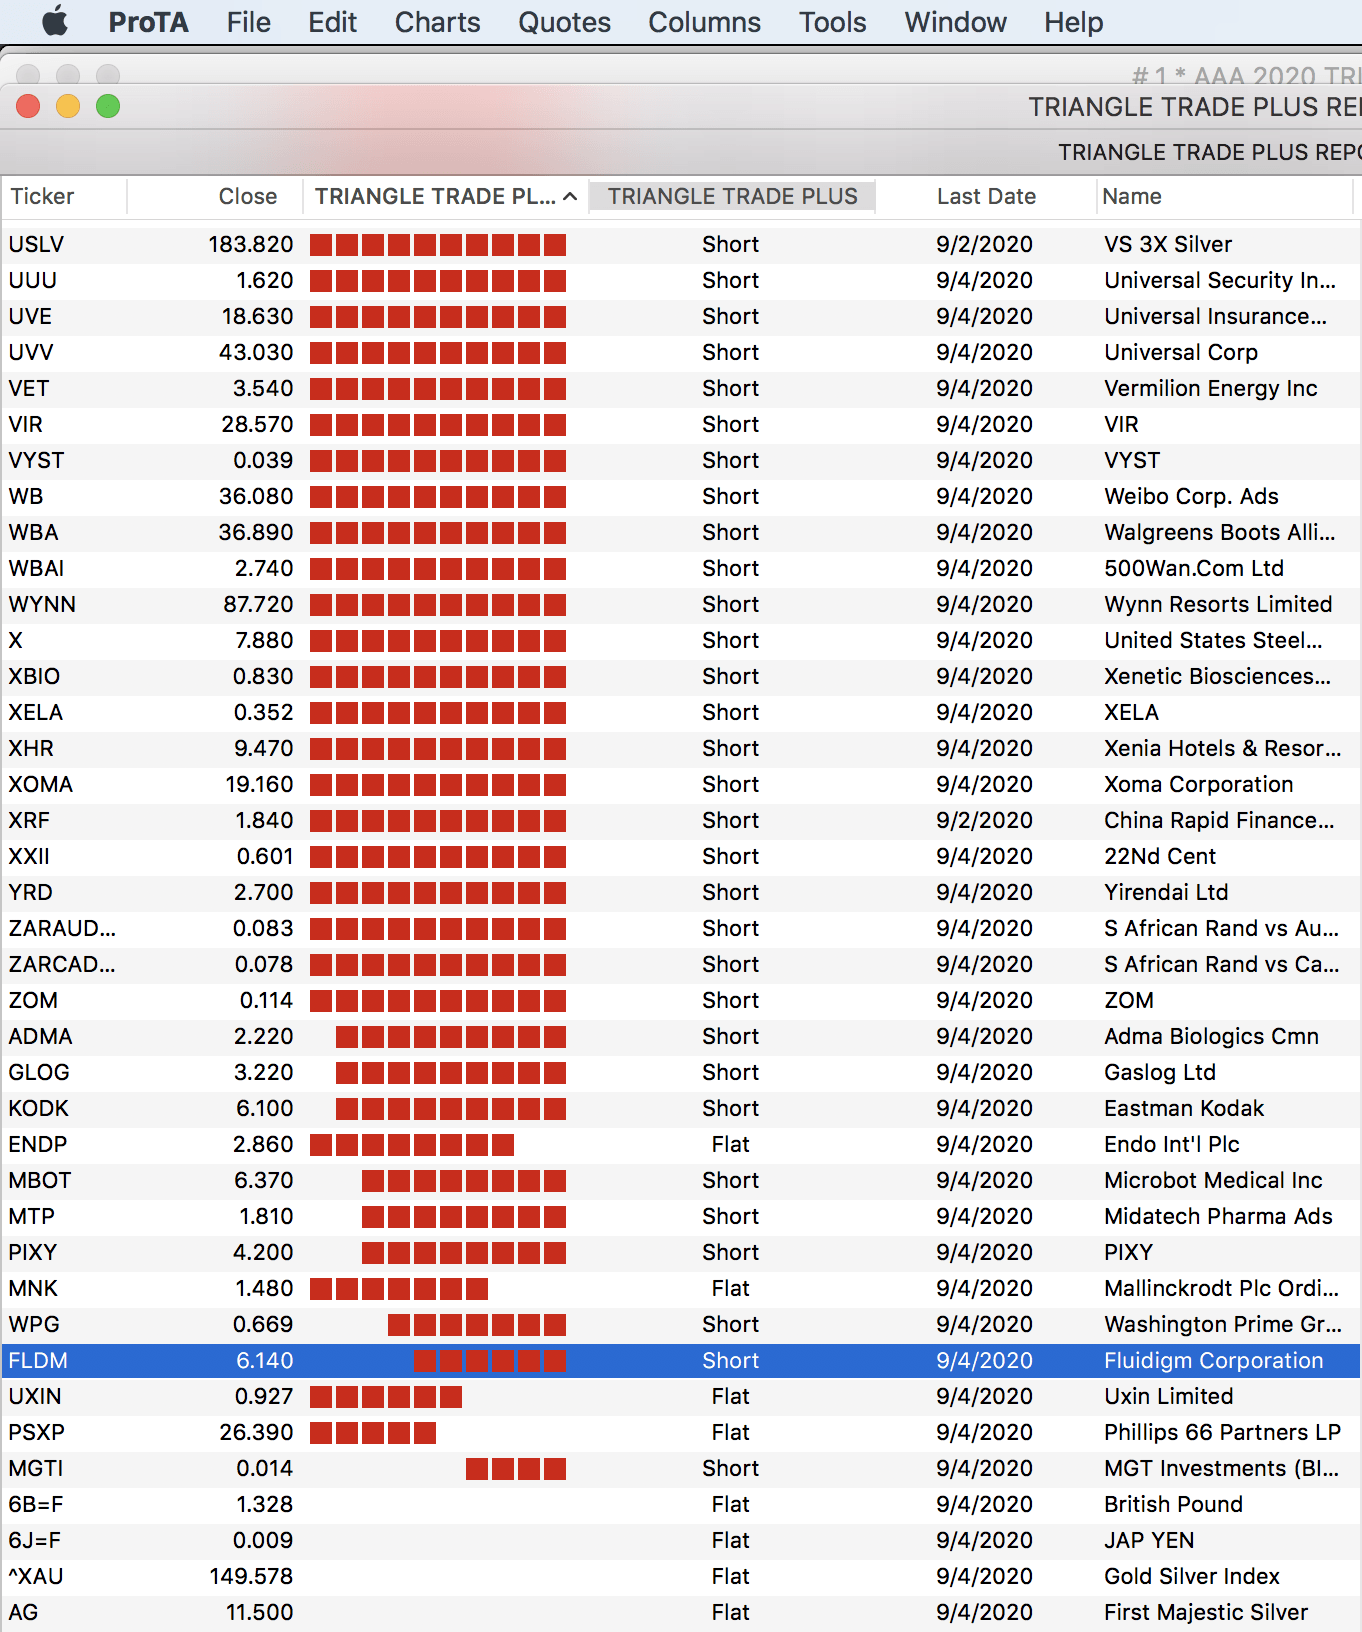Select the WPG ticker row
This screenshot has height=1632, width=1362.
point(681,1324)
